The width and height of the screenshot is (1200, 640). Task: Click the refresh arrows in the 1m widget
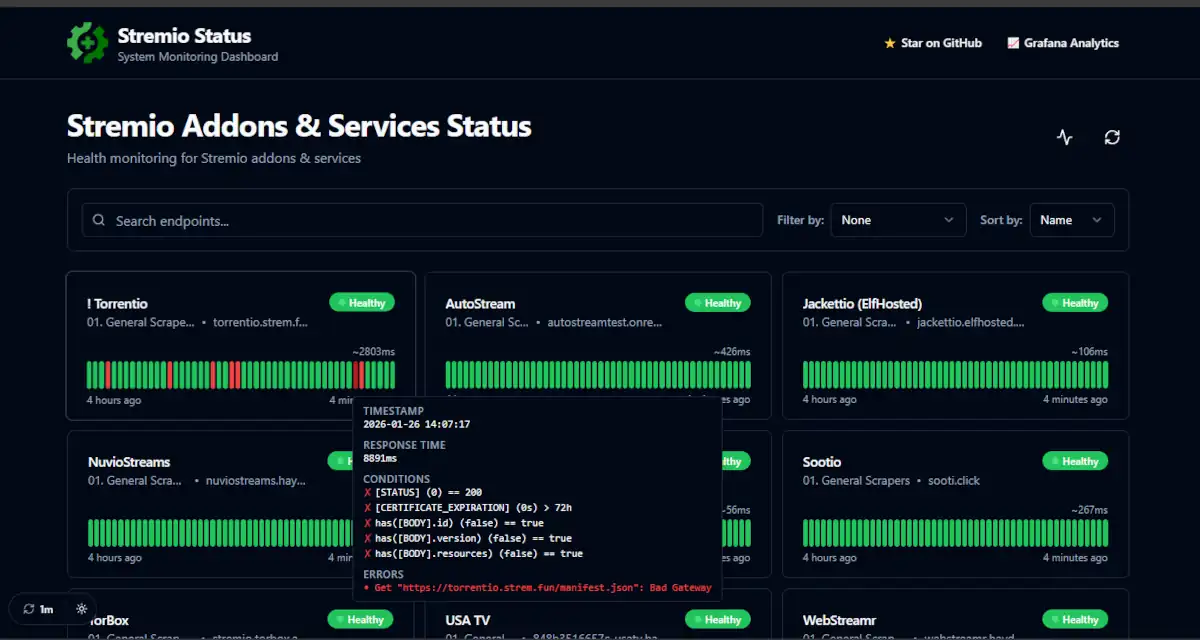[x=29, y=609]
